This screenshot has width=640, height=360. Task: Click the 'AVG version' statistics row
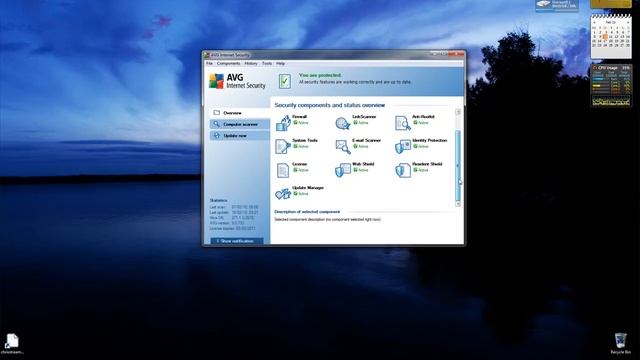click(x=227, y=223)
